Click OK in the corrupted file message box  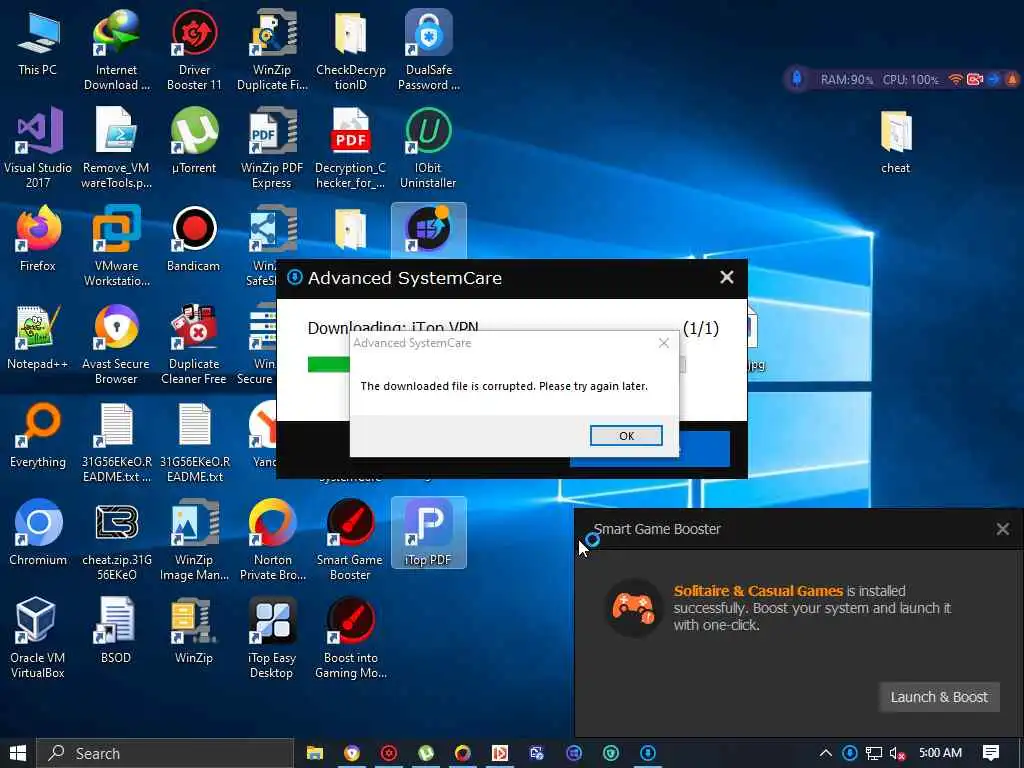pos(626,436)
